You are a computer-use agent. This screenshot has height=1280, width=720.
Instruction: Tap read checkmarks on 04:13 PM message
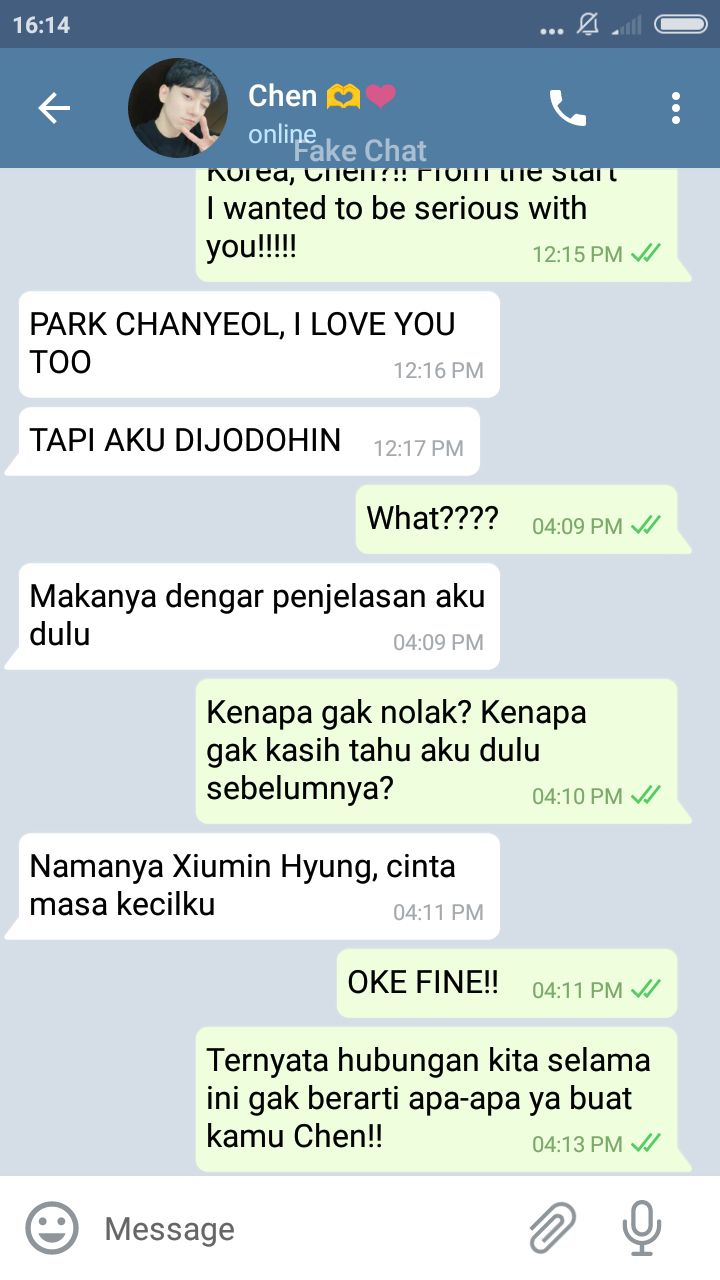point(646,1144)
